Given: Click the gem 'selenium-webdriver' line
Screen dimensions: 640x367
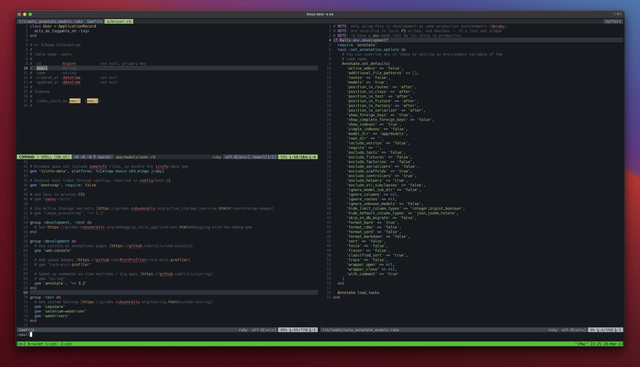Looking at the screenshot, I should point(60,311).
